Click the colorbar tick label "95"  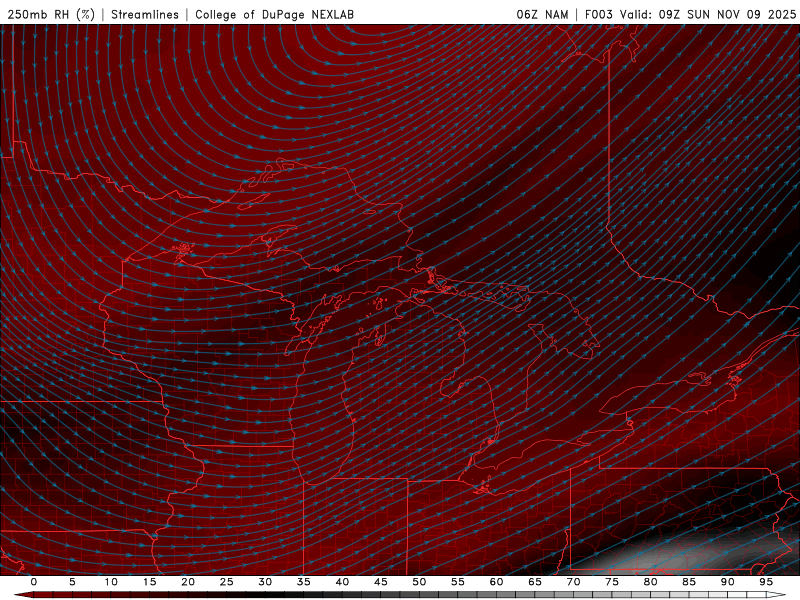click(x=766, y=582)
